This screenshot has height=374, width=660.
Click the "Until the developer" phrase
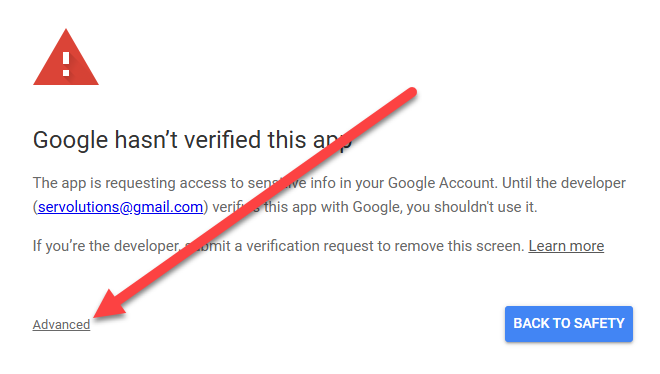pyautogui.click(x=564, y=183)
